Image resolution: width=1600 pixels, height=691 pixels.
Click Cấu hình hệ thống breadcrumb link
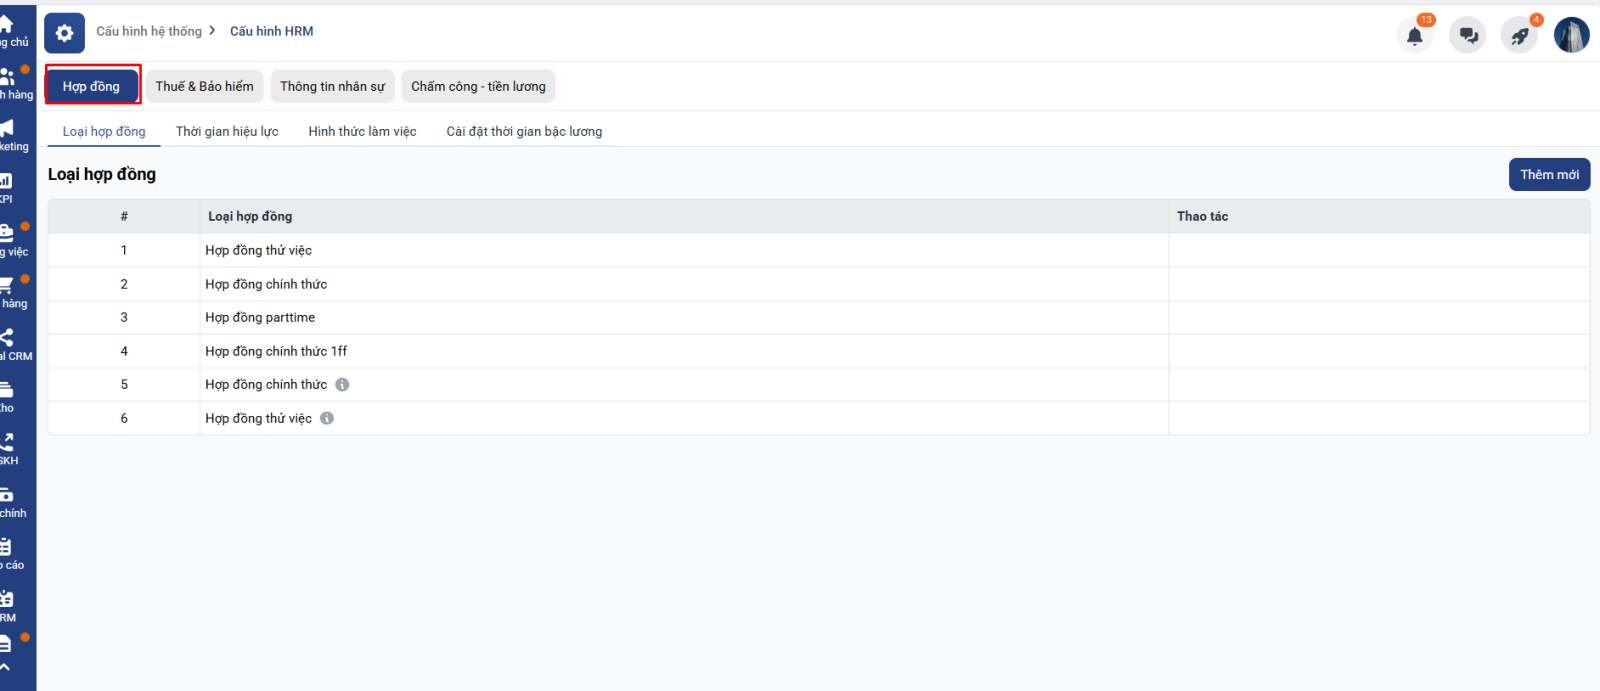(x=149, y=32)
